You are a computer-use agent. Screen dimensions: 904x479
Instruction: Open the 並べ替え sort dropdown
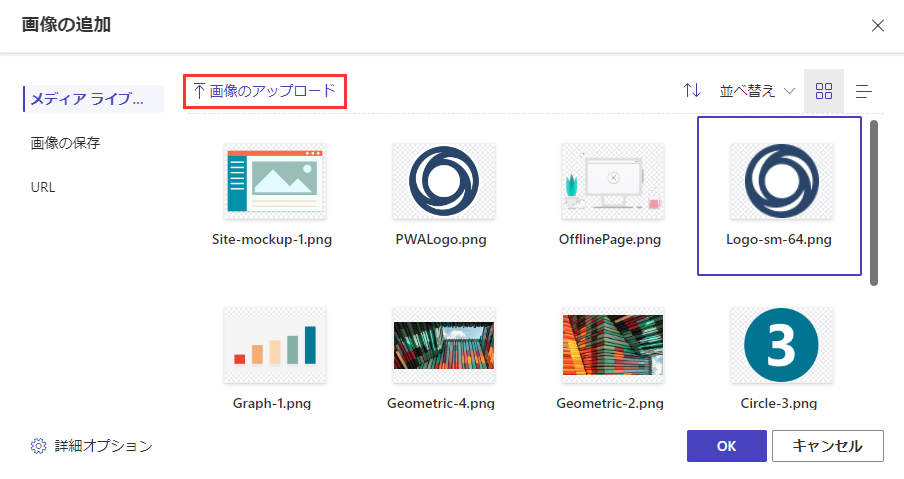757,91
